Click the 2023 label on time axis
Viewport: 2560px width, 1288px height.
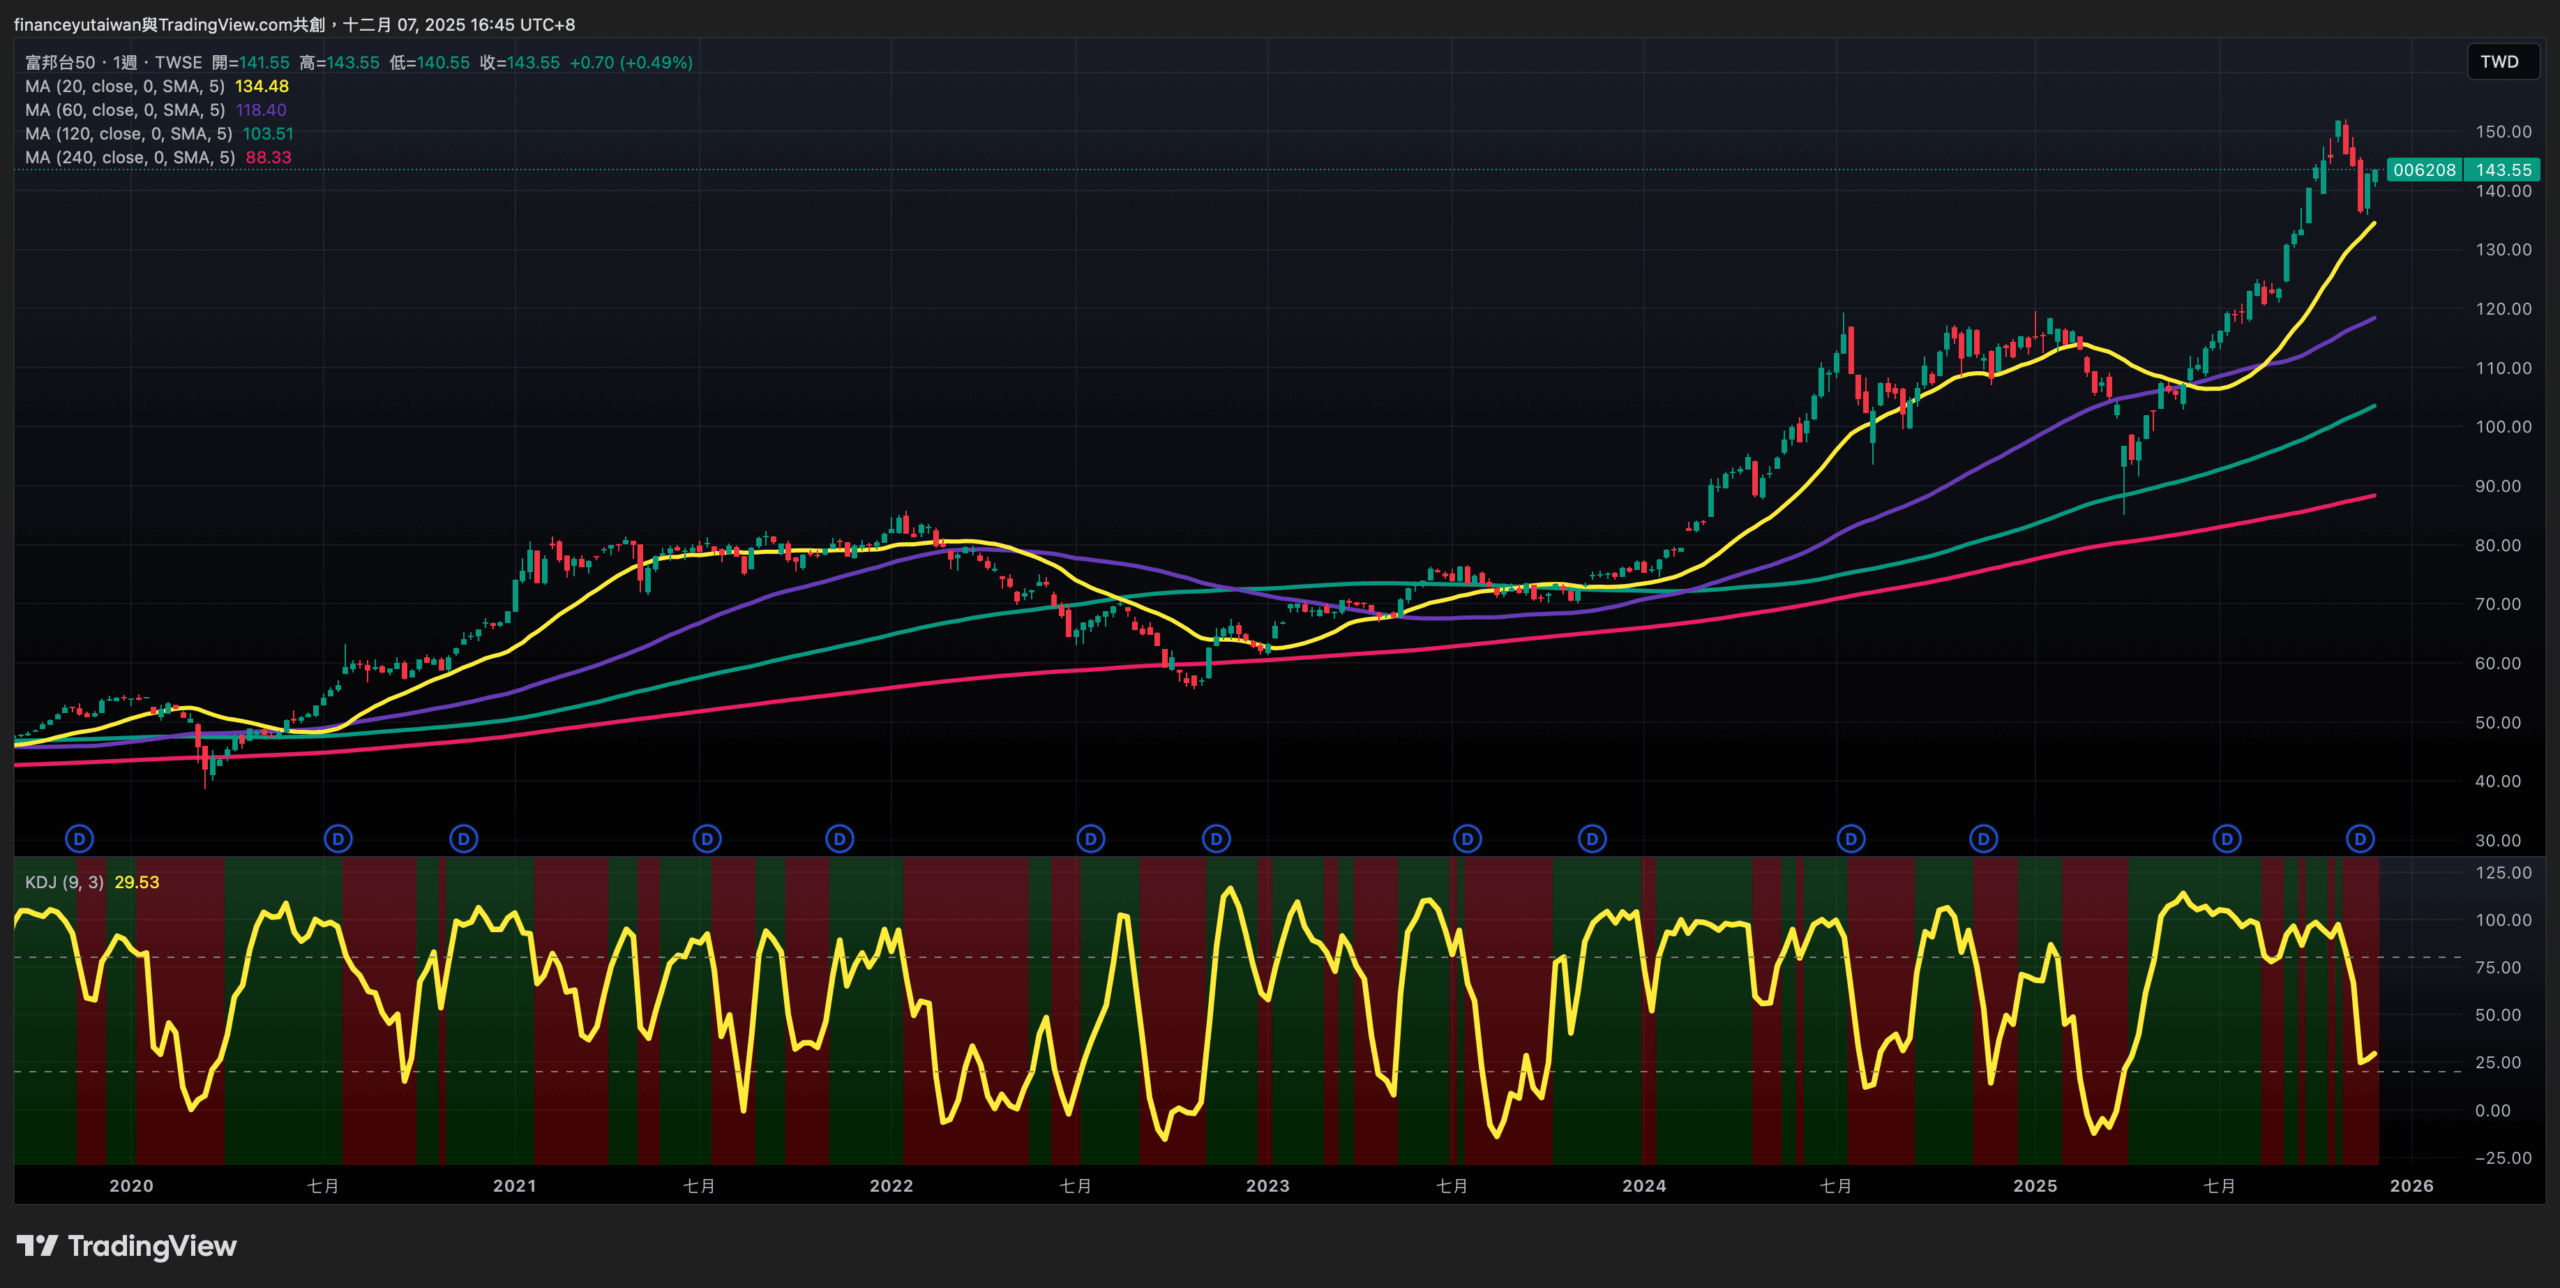[1267, 1186]
